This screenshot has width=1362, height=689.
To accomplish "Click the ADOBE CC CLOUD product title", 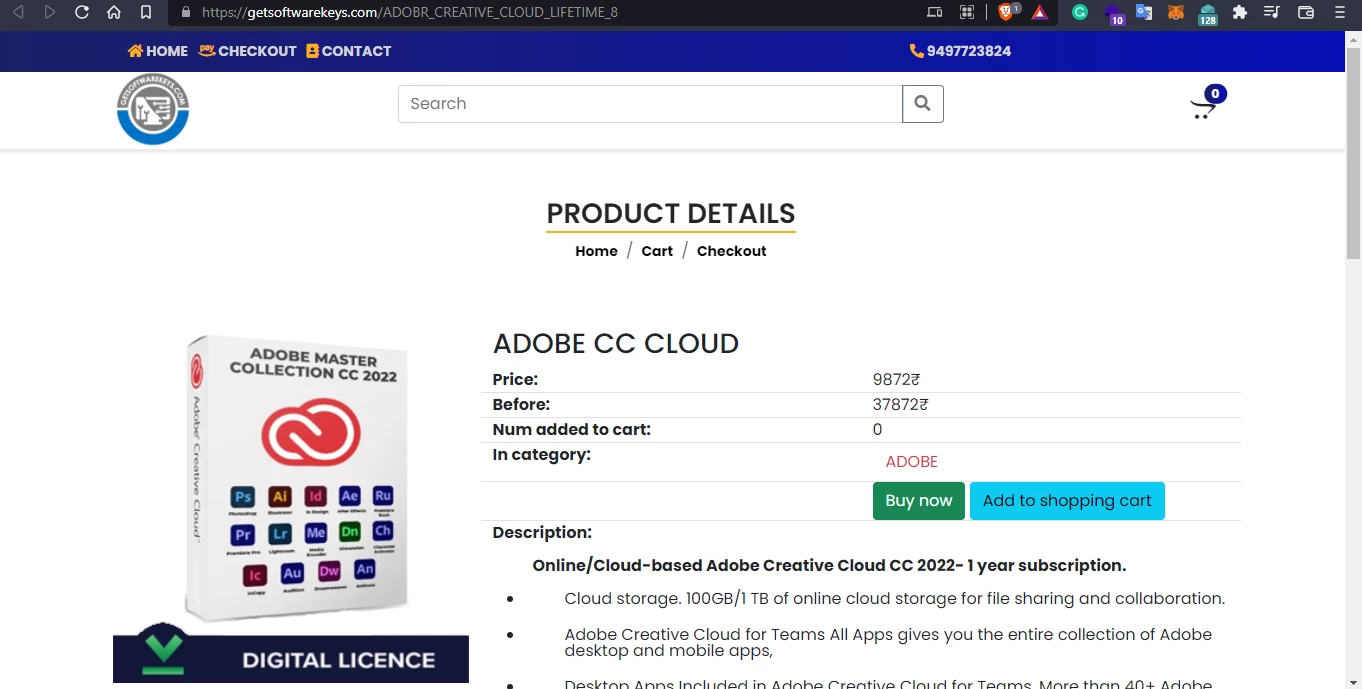I will tap(616, 343).
